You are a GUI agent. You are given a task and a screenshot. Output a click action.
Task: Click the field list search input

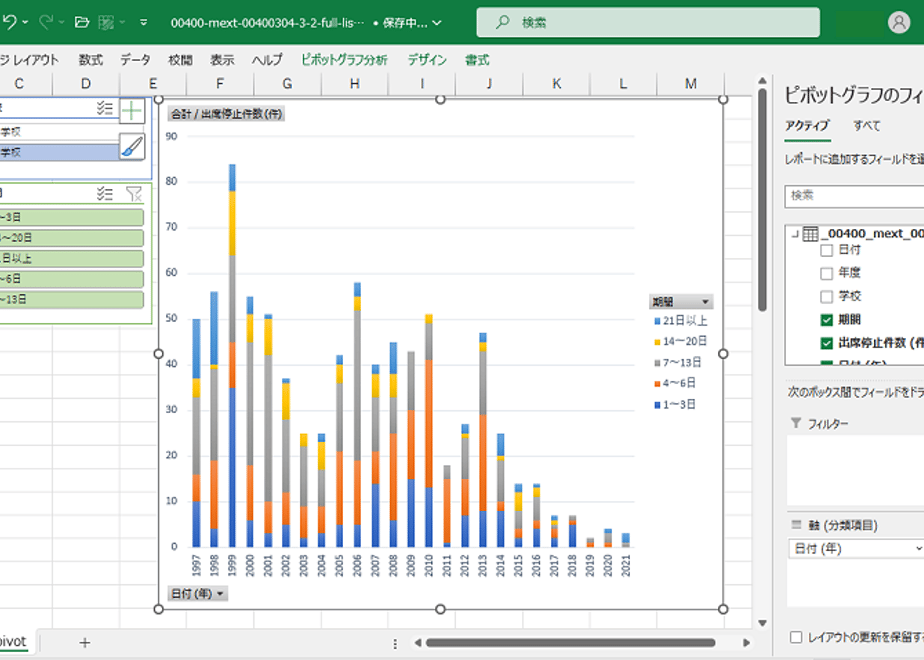click(x=854, y=196)
